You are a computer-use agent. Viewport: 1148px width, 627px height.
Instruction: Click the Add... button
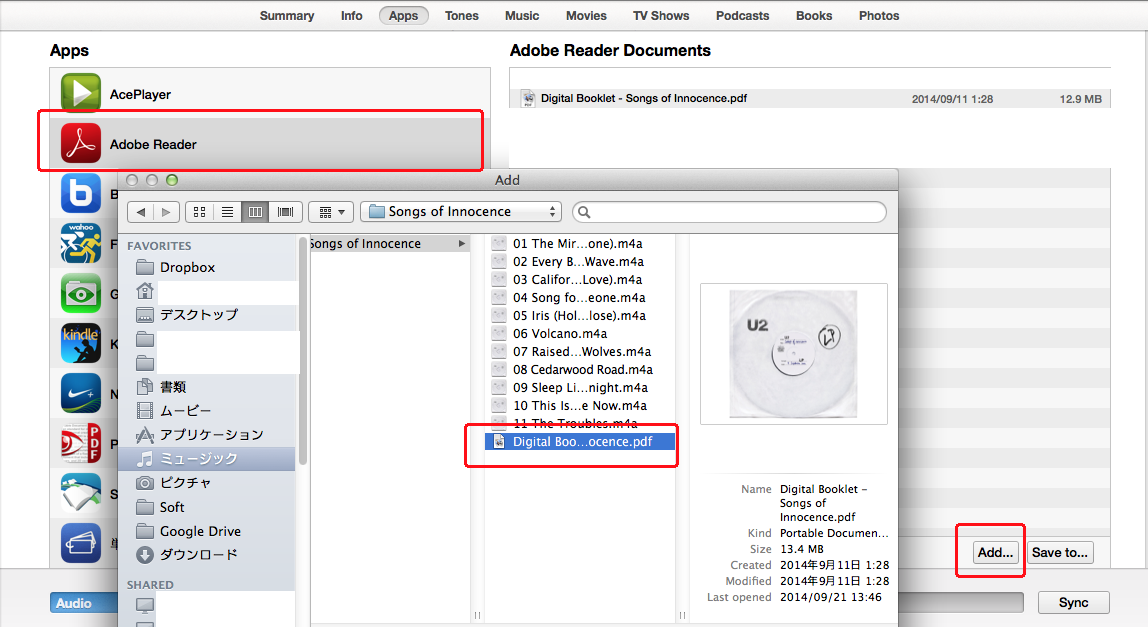click(996, 553)
